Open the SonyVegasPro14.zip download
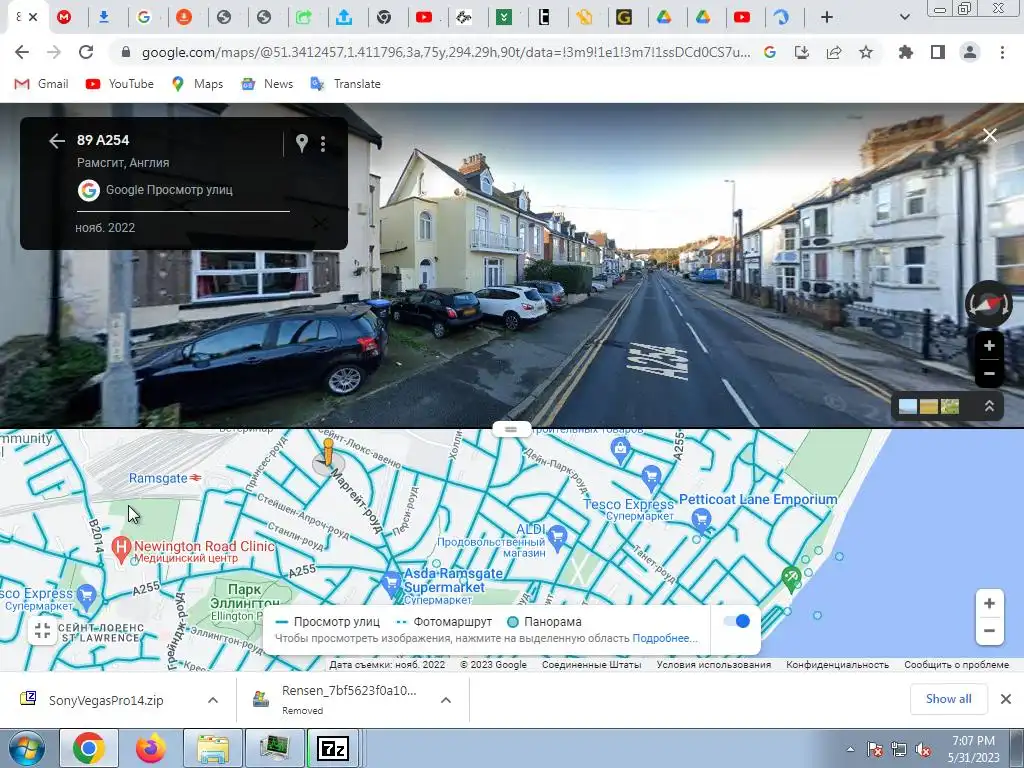 (x=106, y=700)
